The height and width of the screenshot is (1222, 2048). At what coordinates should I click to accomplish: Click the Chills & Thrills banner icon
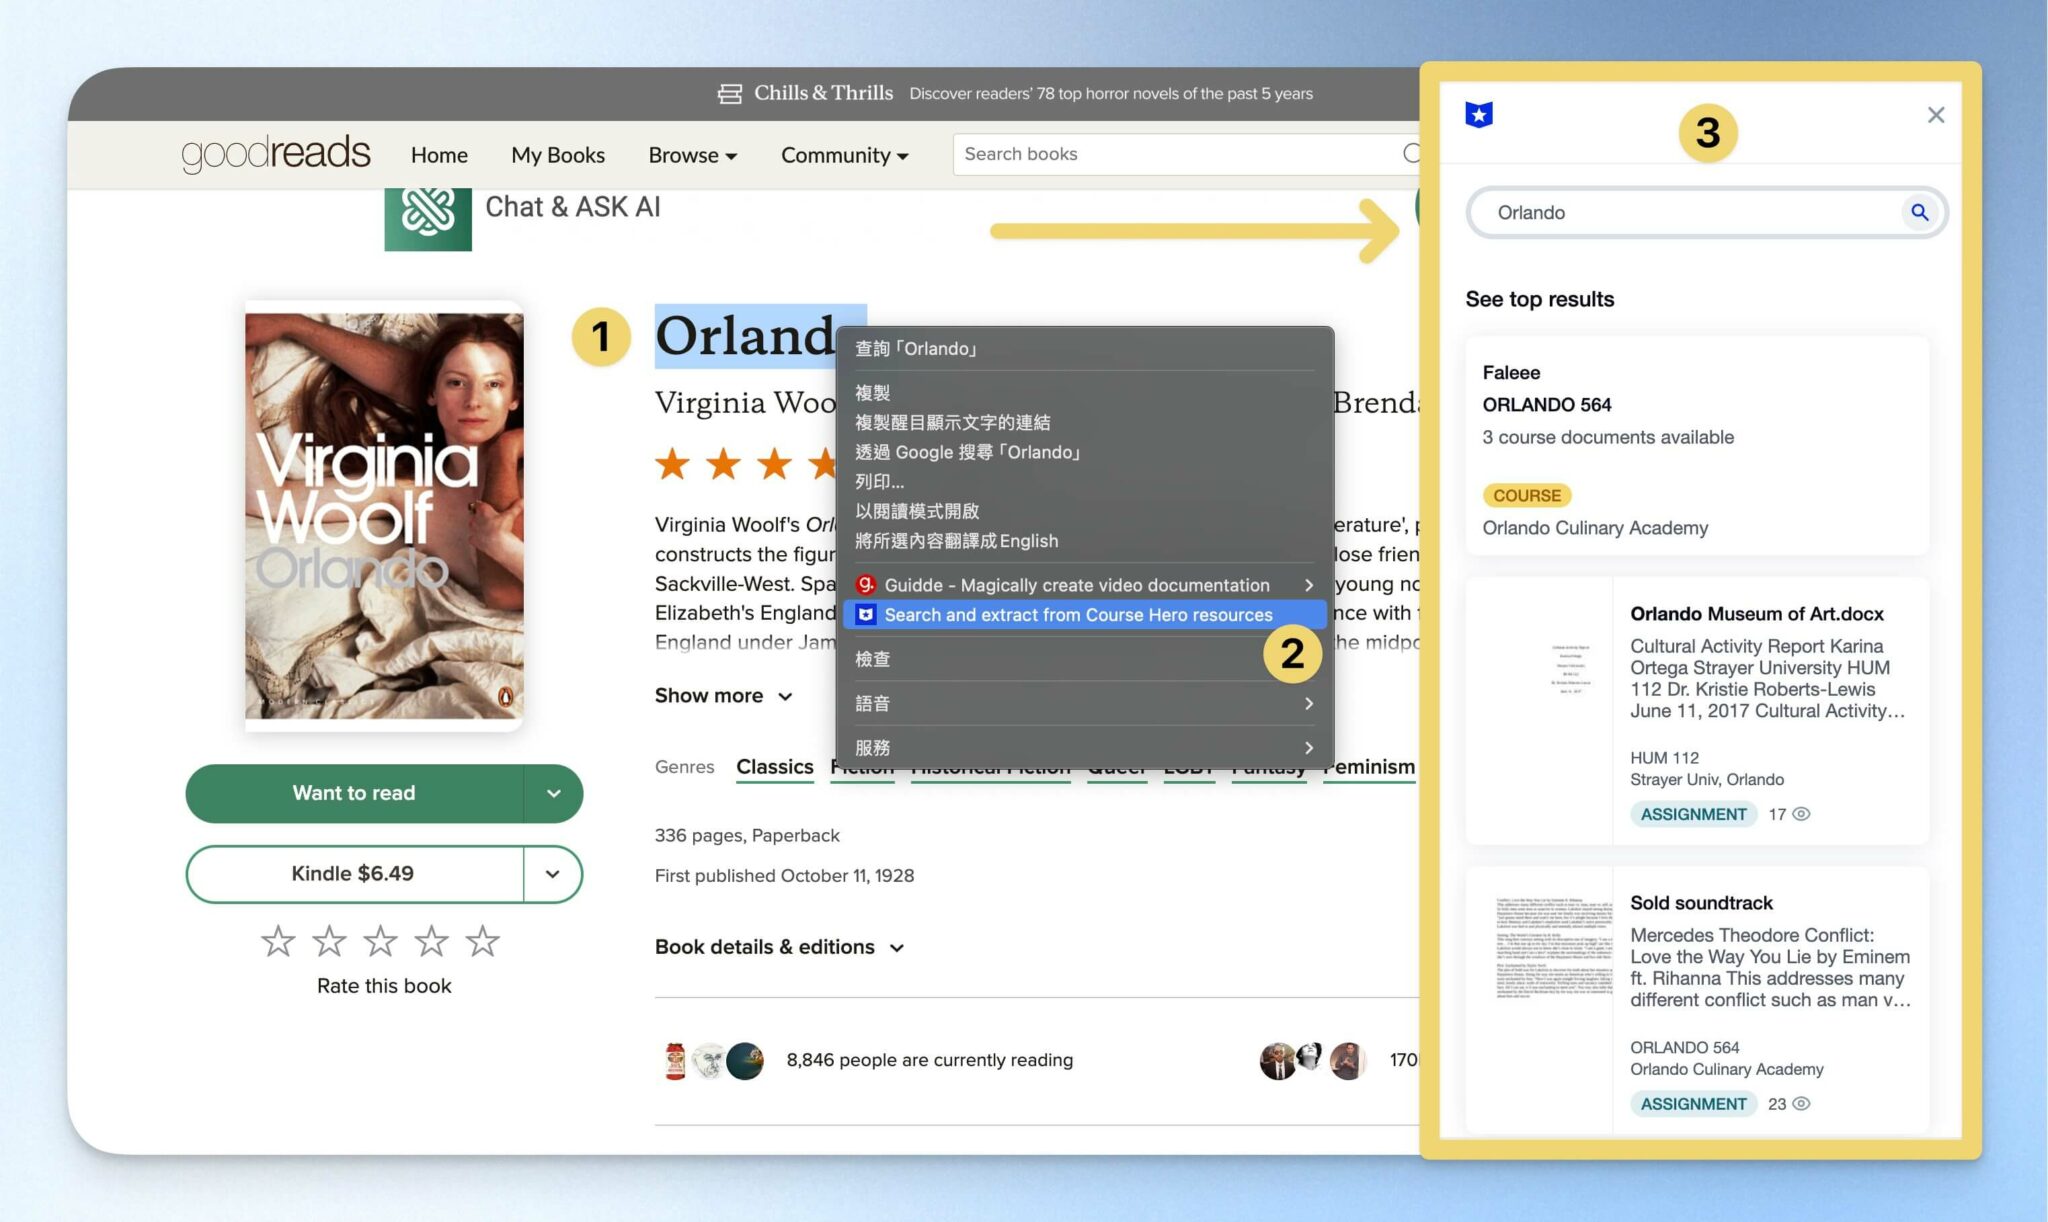point(730,94)
